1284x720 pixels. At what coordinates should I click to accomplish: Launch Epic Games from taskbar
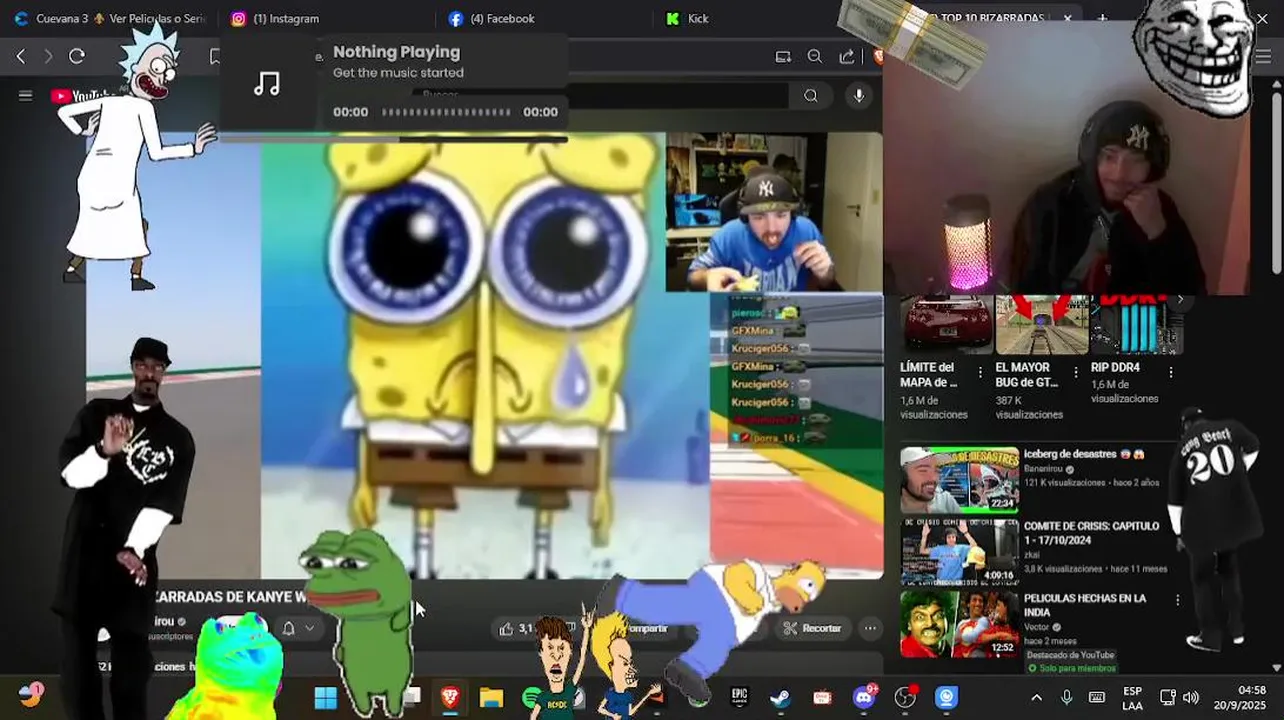739,698
